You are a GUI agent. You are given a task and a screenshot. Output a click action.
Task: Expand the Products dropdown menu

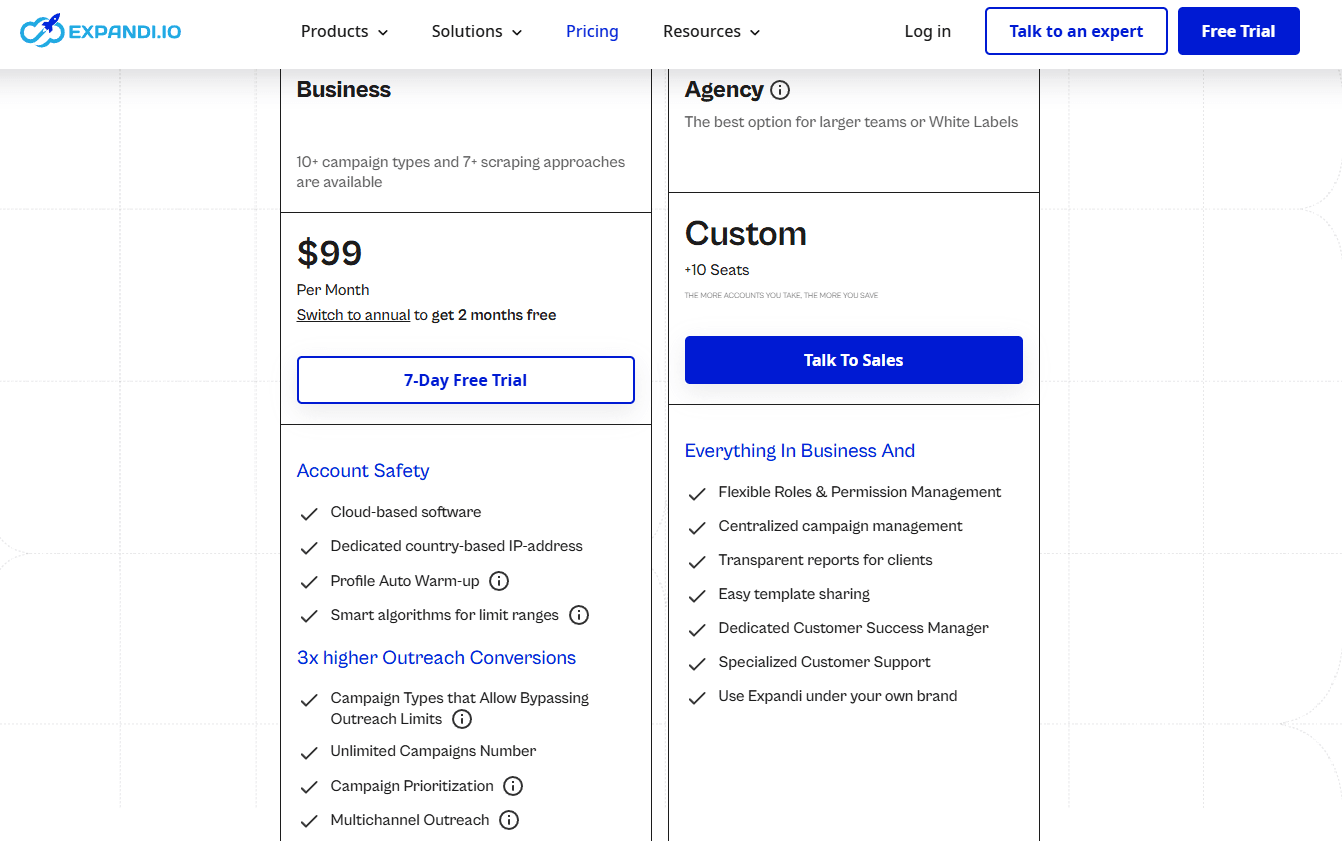[344, 32]
